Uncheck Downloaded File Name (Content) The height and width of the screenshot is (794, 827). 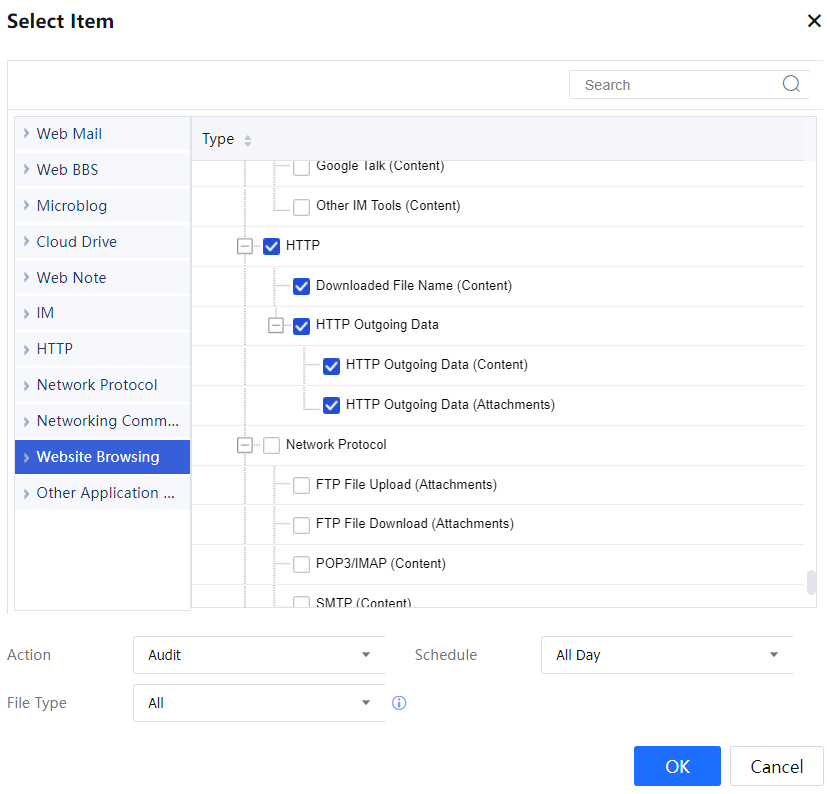301,286
